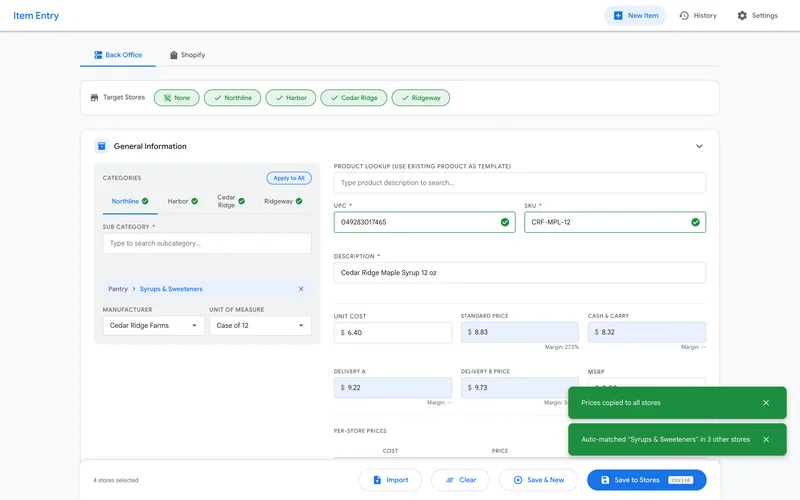The width and height of the screenshot is (800, 500).
Task: Click the Standard Price input field
Action: pos(520,332)
